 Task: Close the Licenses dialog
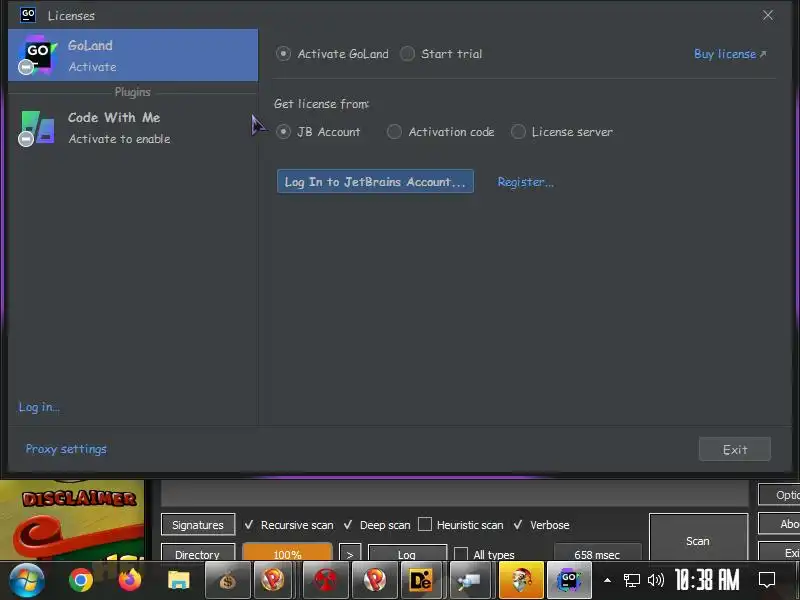[x=768, y=15]
